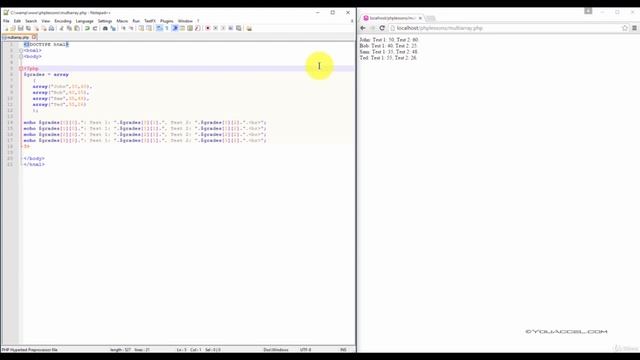The width and height of the screenshot is (640, 360).
Task: Open the Settings menu
Action: pos(104,21)
